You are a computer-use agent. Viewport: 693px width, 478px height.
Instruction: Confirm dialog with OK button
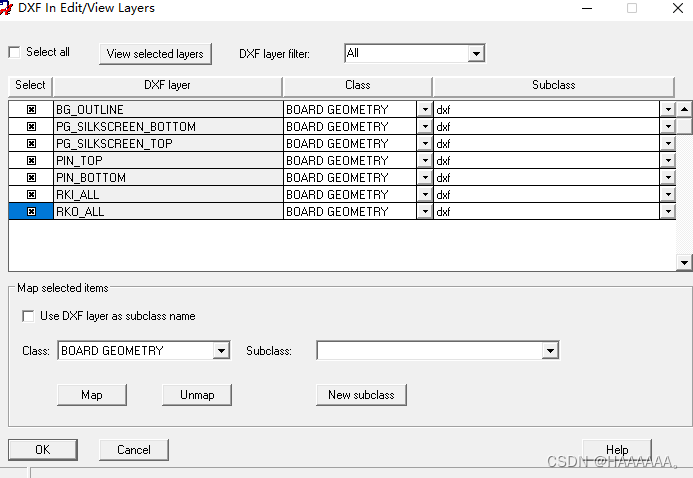[x=42, y=450]
